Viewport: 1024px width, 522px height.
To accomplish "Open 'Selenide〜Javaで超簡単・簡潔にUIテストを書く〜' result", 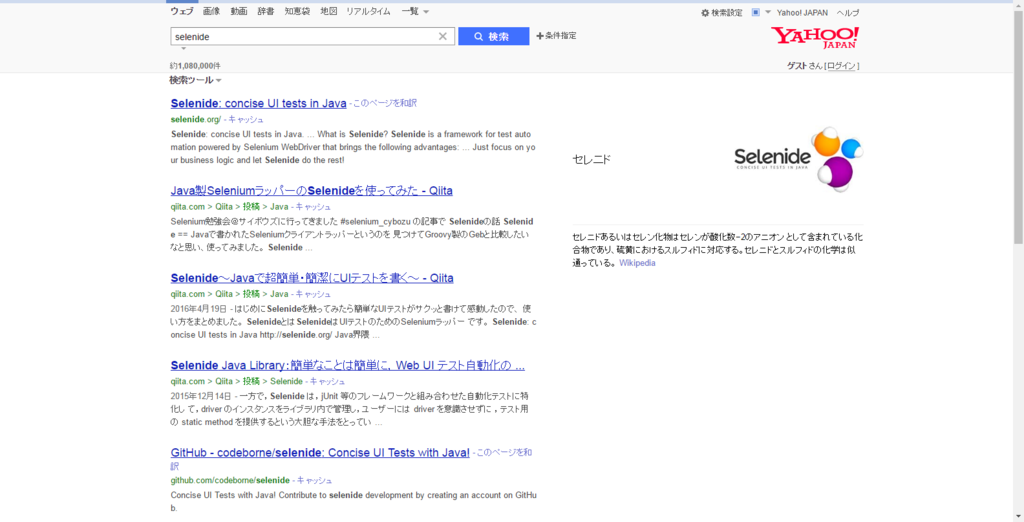I will [312, 278].
